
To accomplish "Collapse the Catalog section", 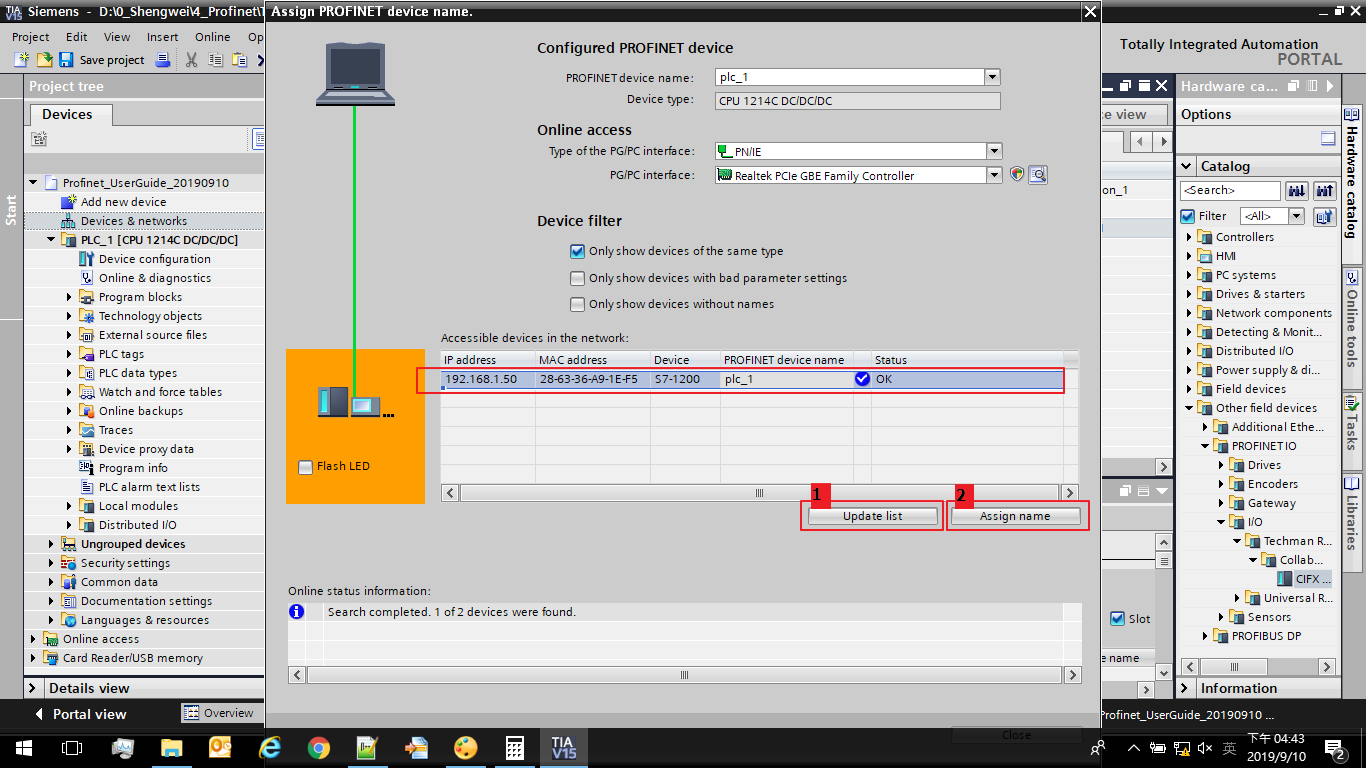I will [x=1187, y=166].
